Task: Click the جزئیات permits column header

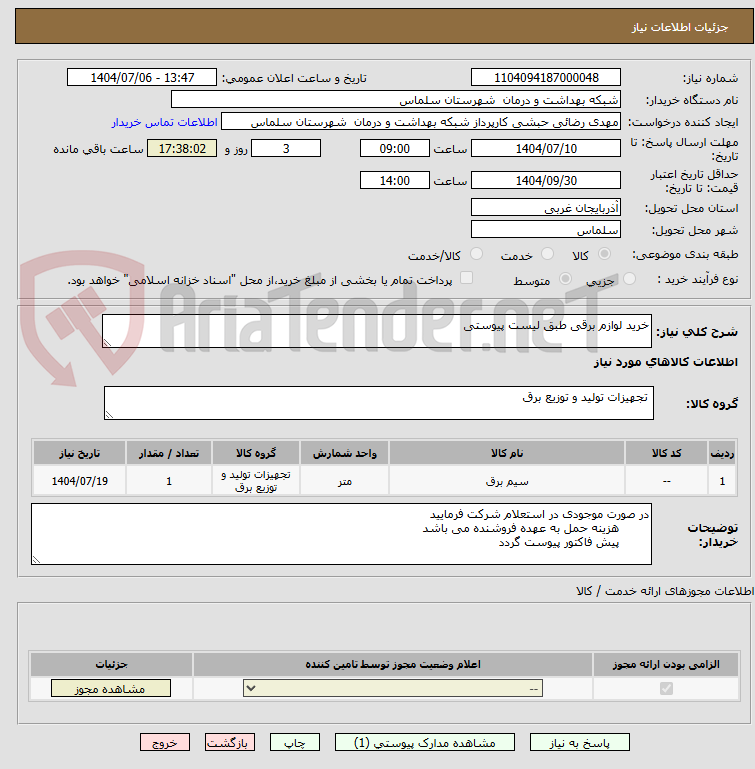Action: tap(111, 665)
